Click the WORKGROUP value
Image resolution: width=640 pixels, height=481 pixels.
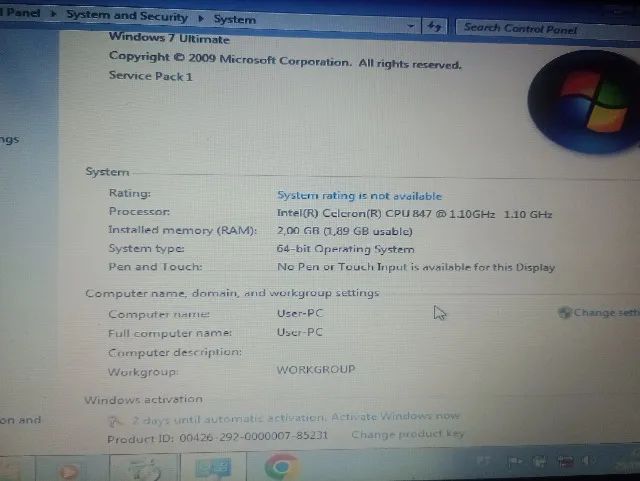[316, 369]
